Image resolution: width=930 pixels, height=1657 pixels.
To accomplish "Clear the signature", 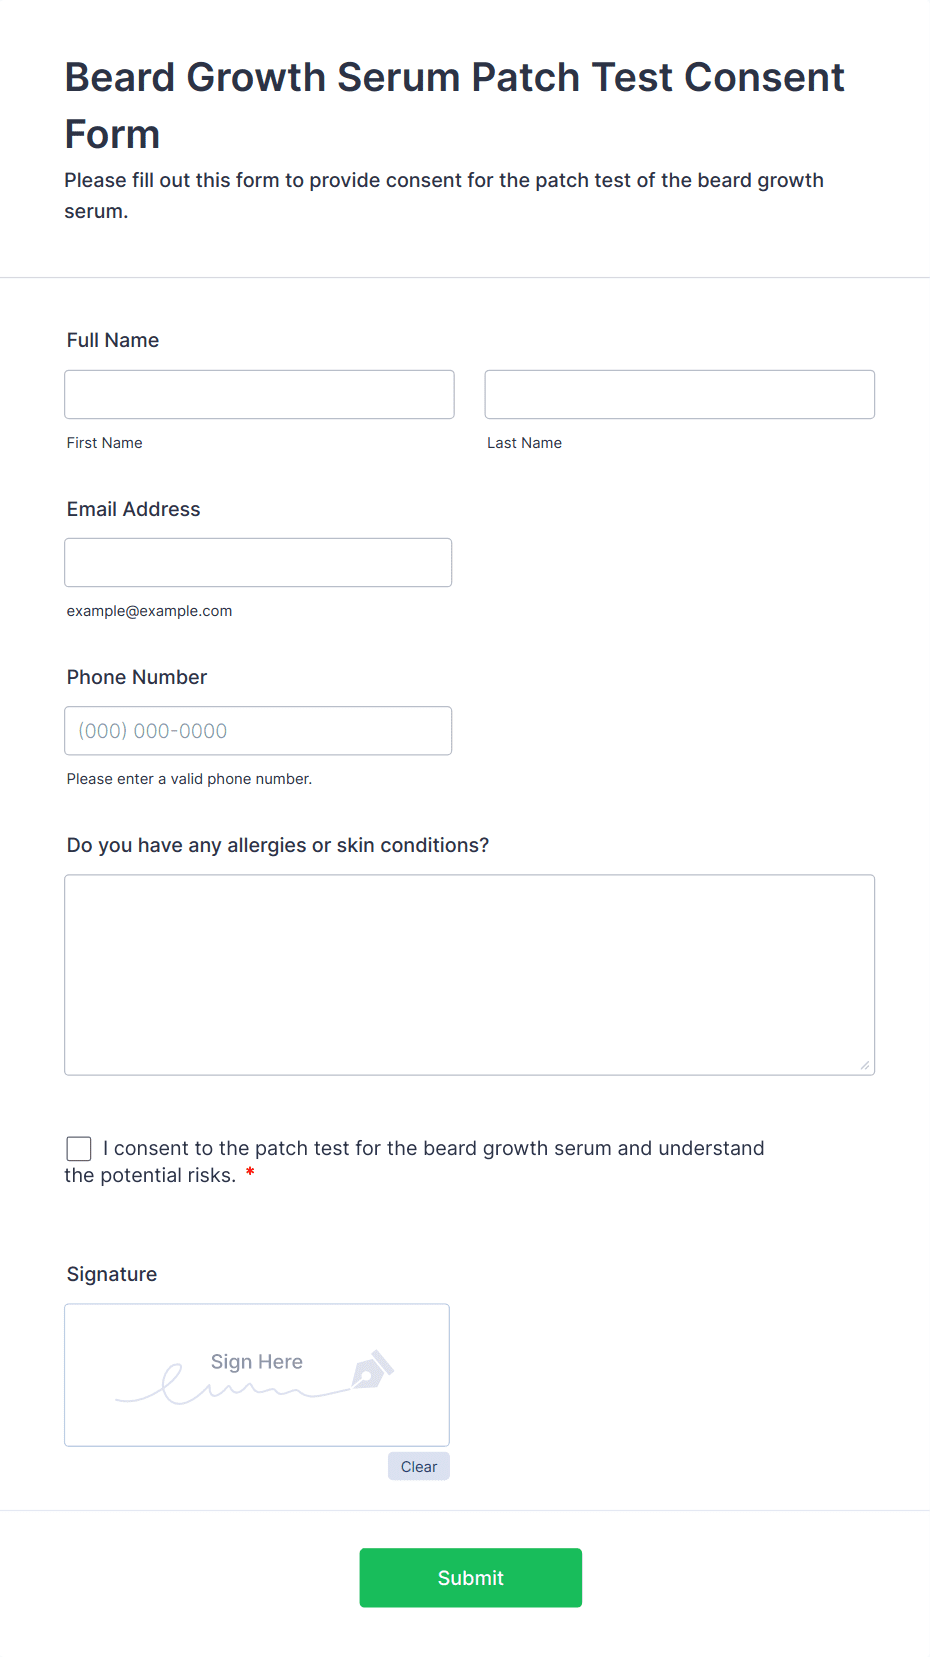I will pyautogui.click(x=419, y=1466).
